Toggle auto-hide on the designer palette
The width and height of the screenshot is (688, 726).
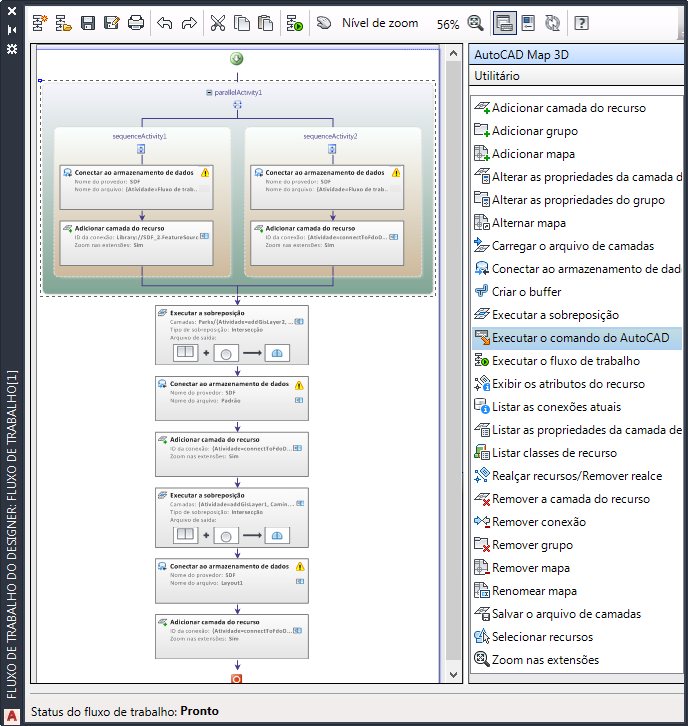click(12, 30)
